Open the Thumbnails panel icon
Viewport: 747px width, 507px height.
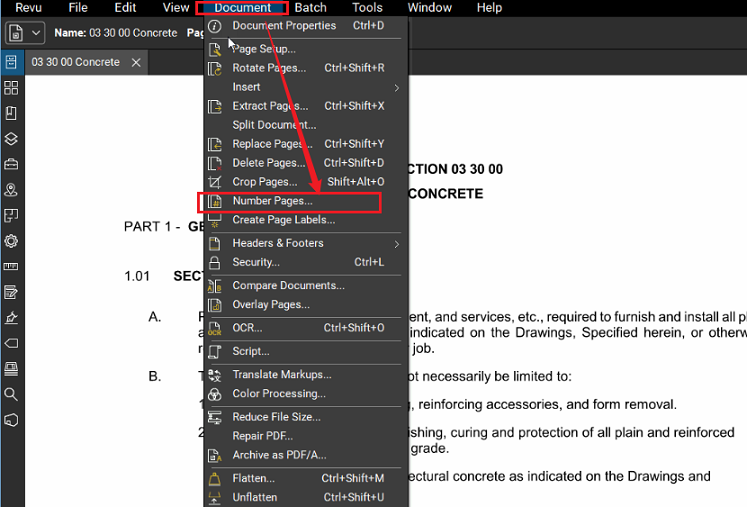pyautogui.click(x=11, y=88)
